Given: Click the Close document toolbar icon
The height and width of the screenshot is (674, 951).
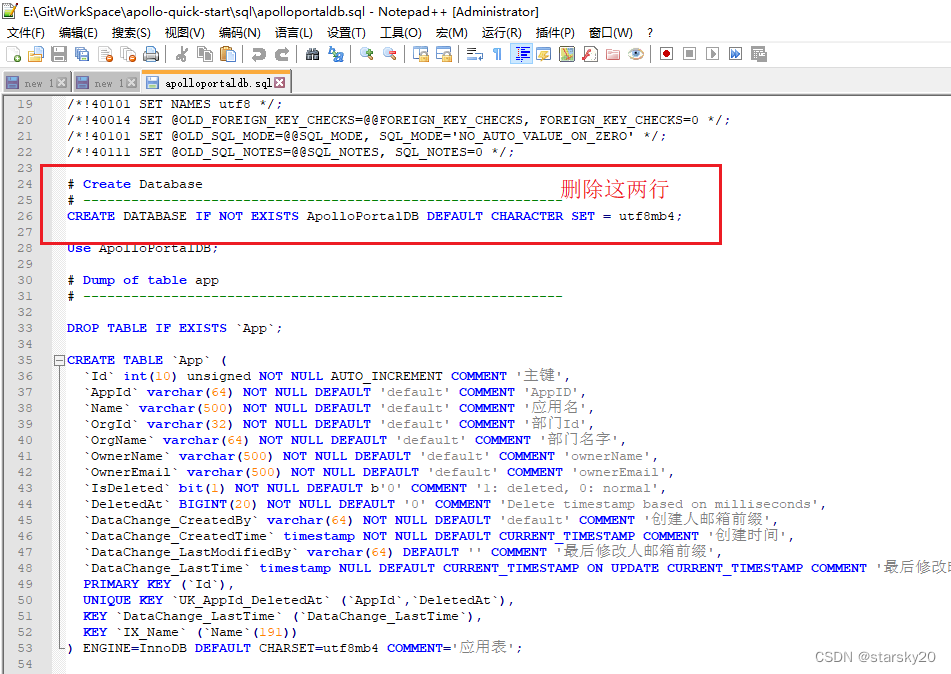Looking at the screenshot, I should [105, 55].
